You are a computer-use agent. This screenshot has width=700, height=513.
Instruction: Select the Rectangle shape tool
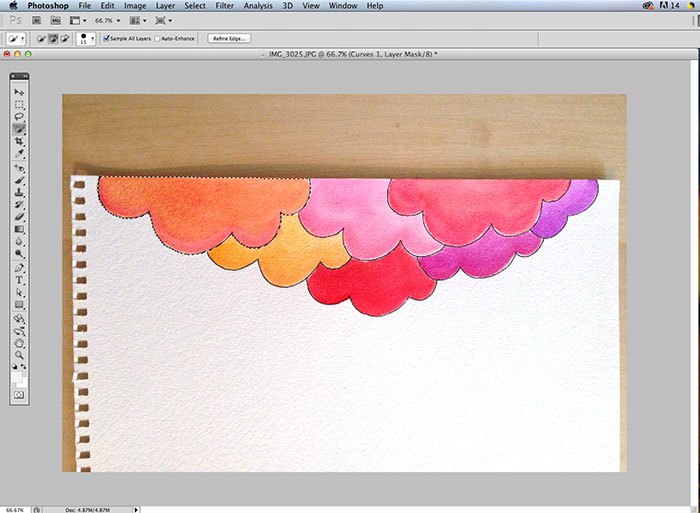[19, 305]
